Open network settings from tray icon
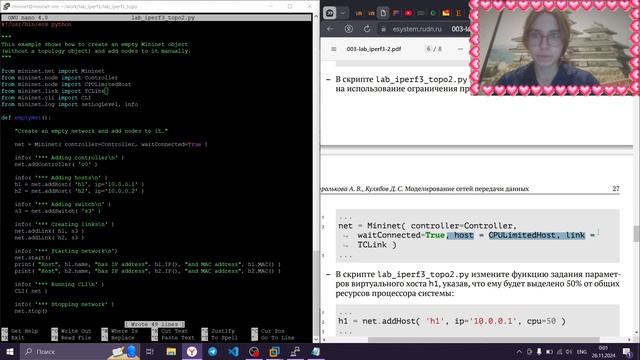Image resolution: width=640 pixels, height=360 pixels. pyautogui.click(x=559, y=352)
